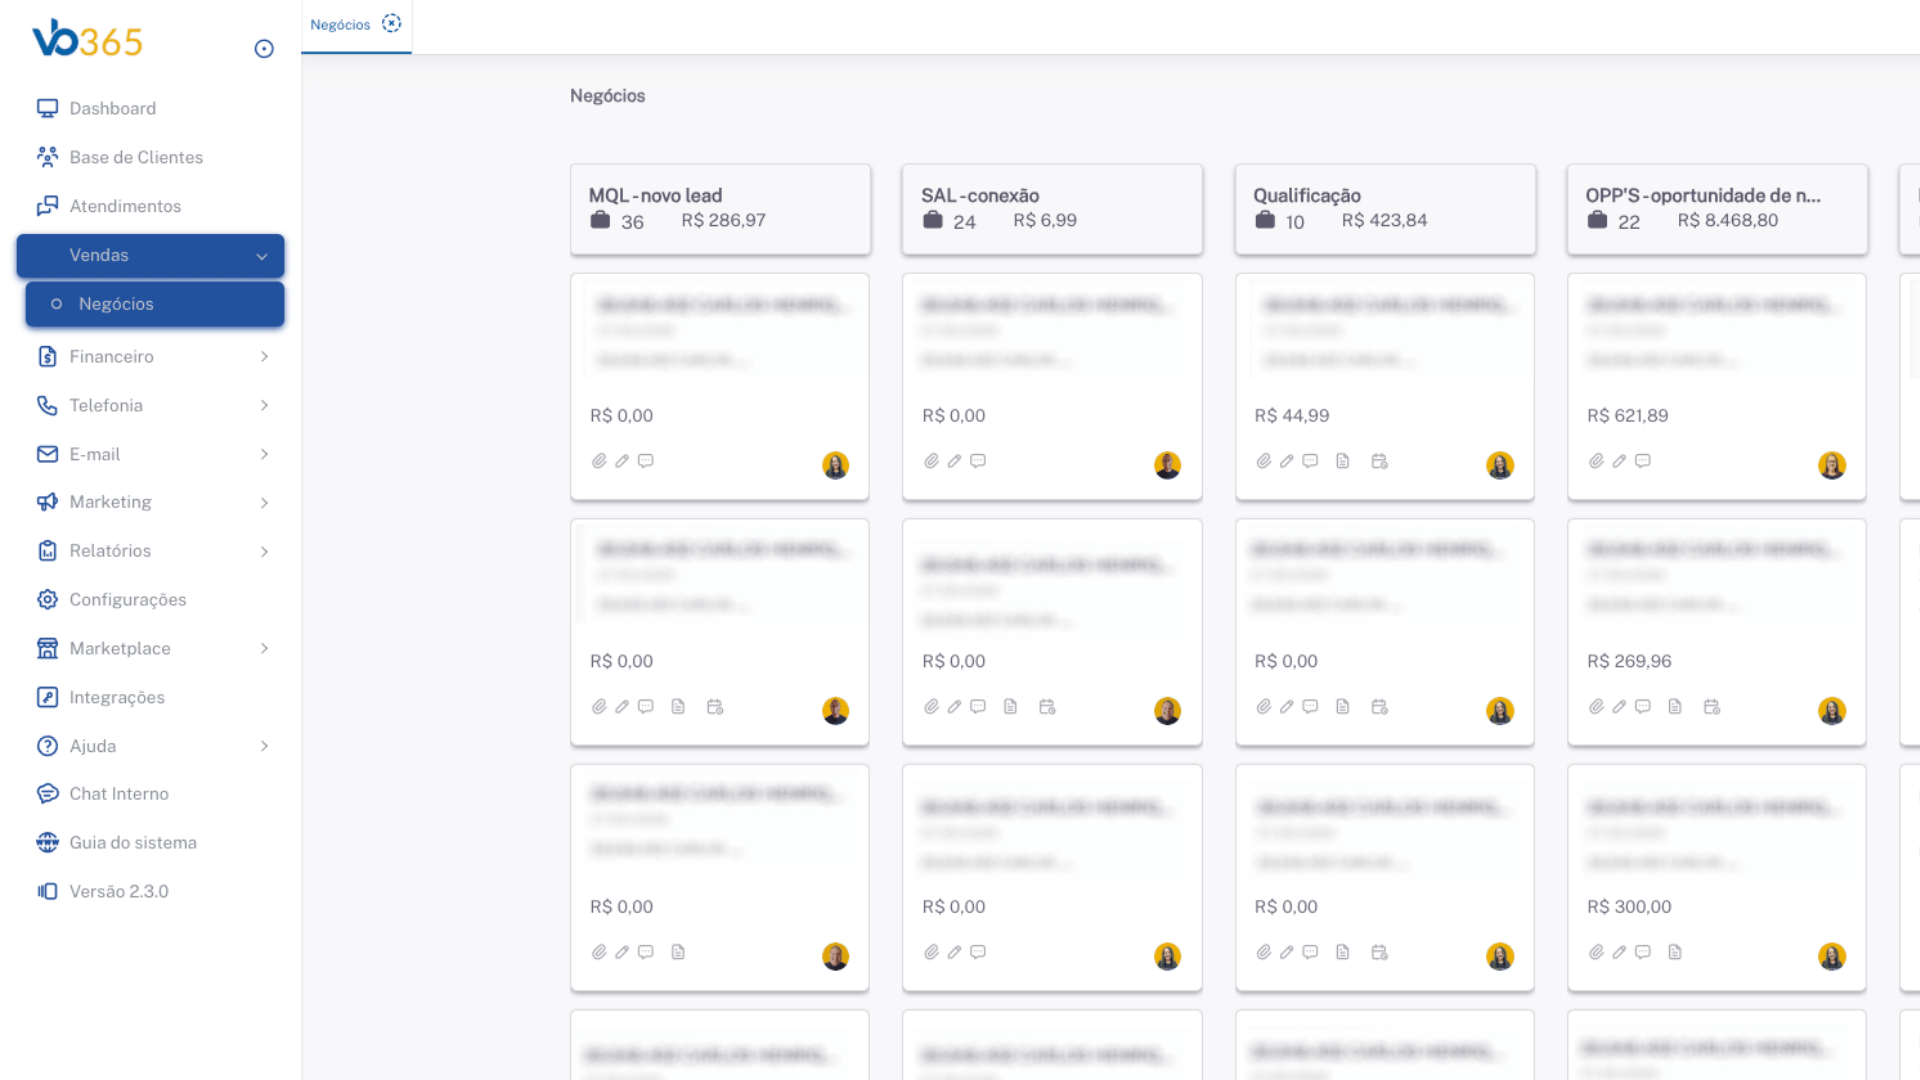1920x1080 pixels.
Task: Expand the Telefonia submenu arrow
Action: click(x=264, y=405)
